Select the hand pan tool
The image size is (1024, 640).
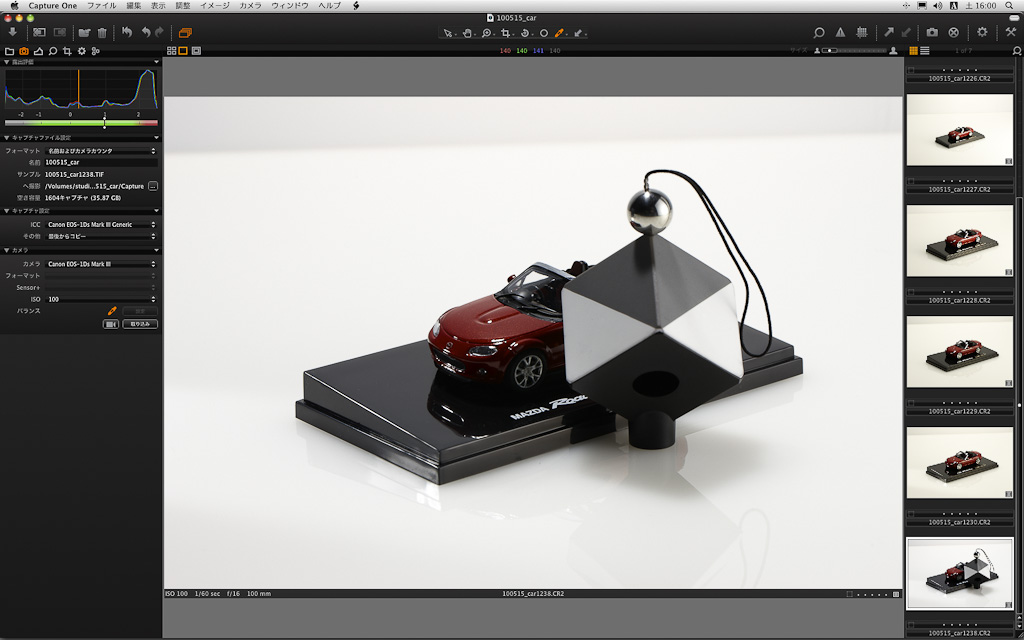pos(467,32)
